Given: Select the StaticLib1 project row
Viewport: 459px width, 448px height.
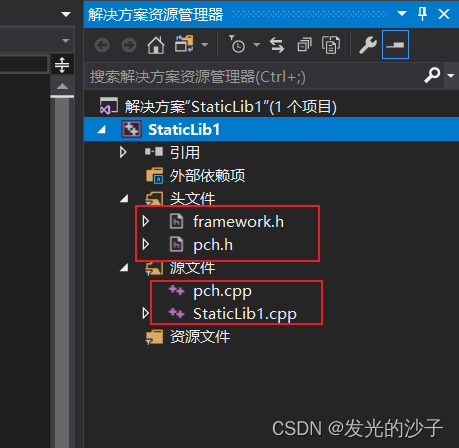Looking at the screenshot, I should click(x=271, y=129).
